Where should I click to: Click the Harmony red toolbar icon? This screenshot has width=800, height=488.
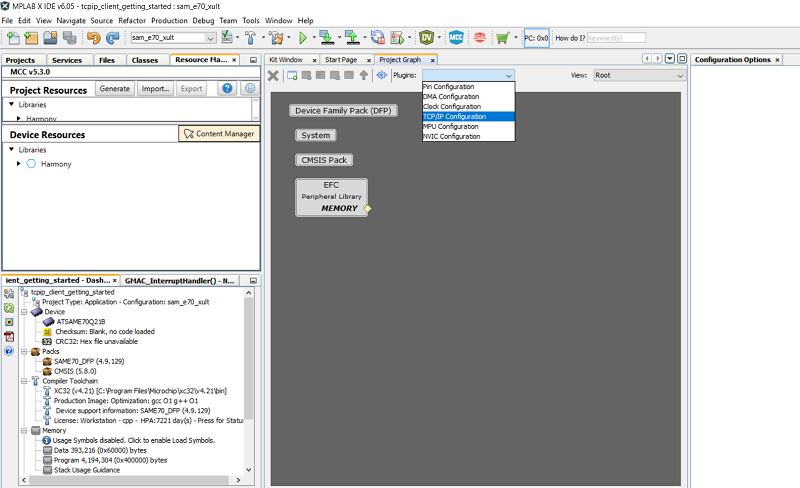point(480,38)
